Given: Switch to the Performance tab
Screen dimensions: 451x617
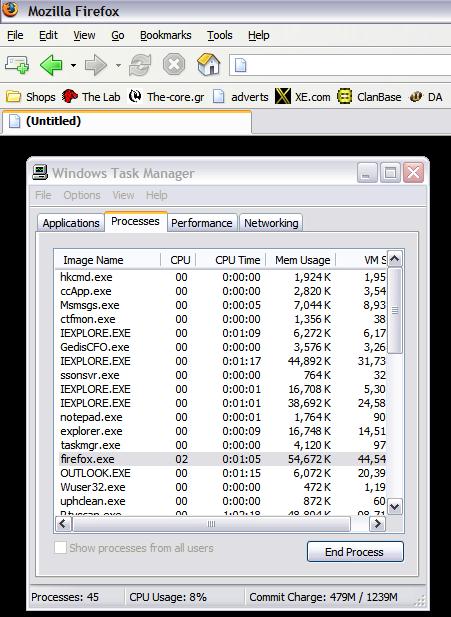Looking at the screenshot, I should (x=201, y=223).
